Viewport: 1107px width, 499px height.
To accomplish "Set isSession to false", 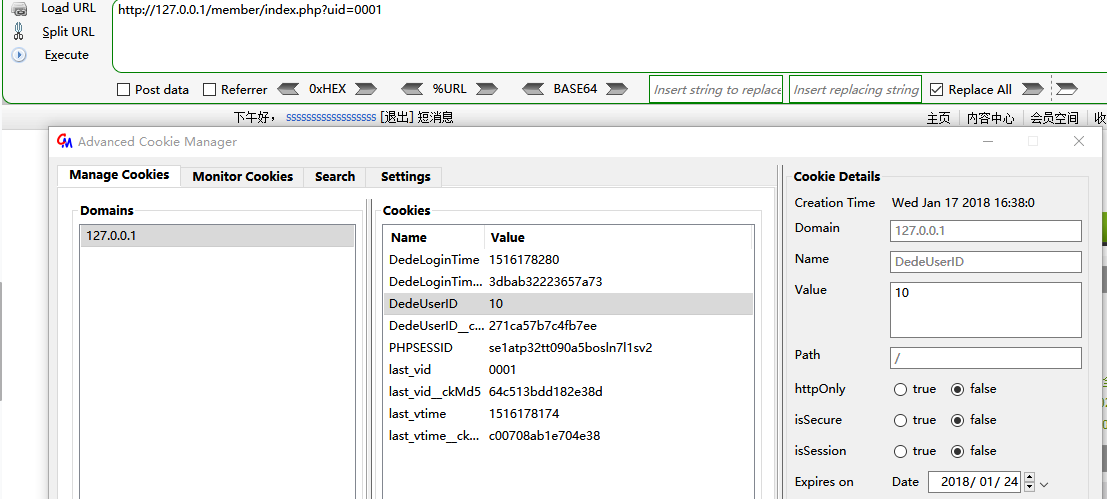I will click(957, 451).
